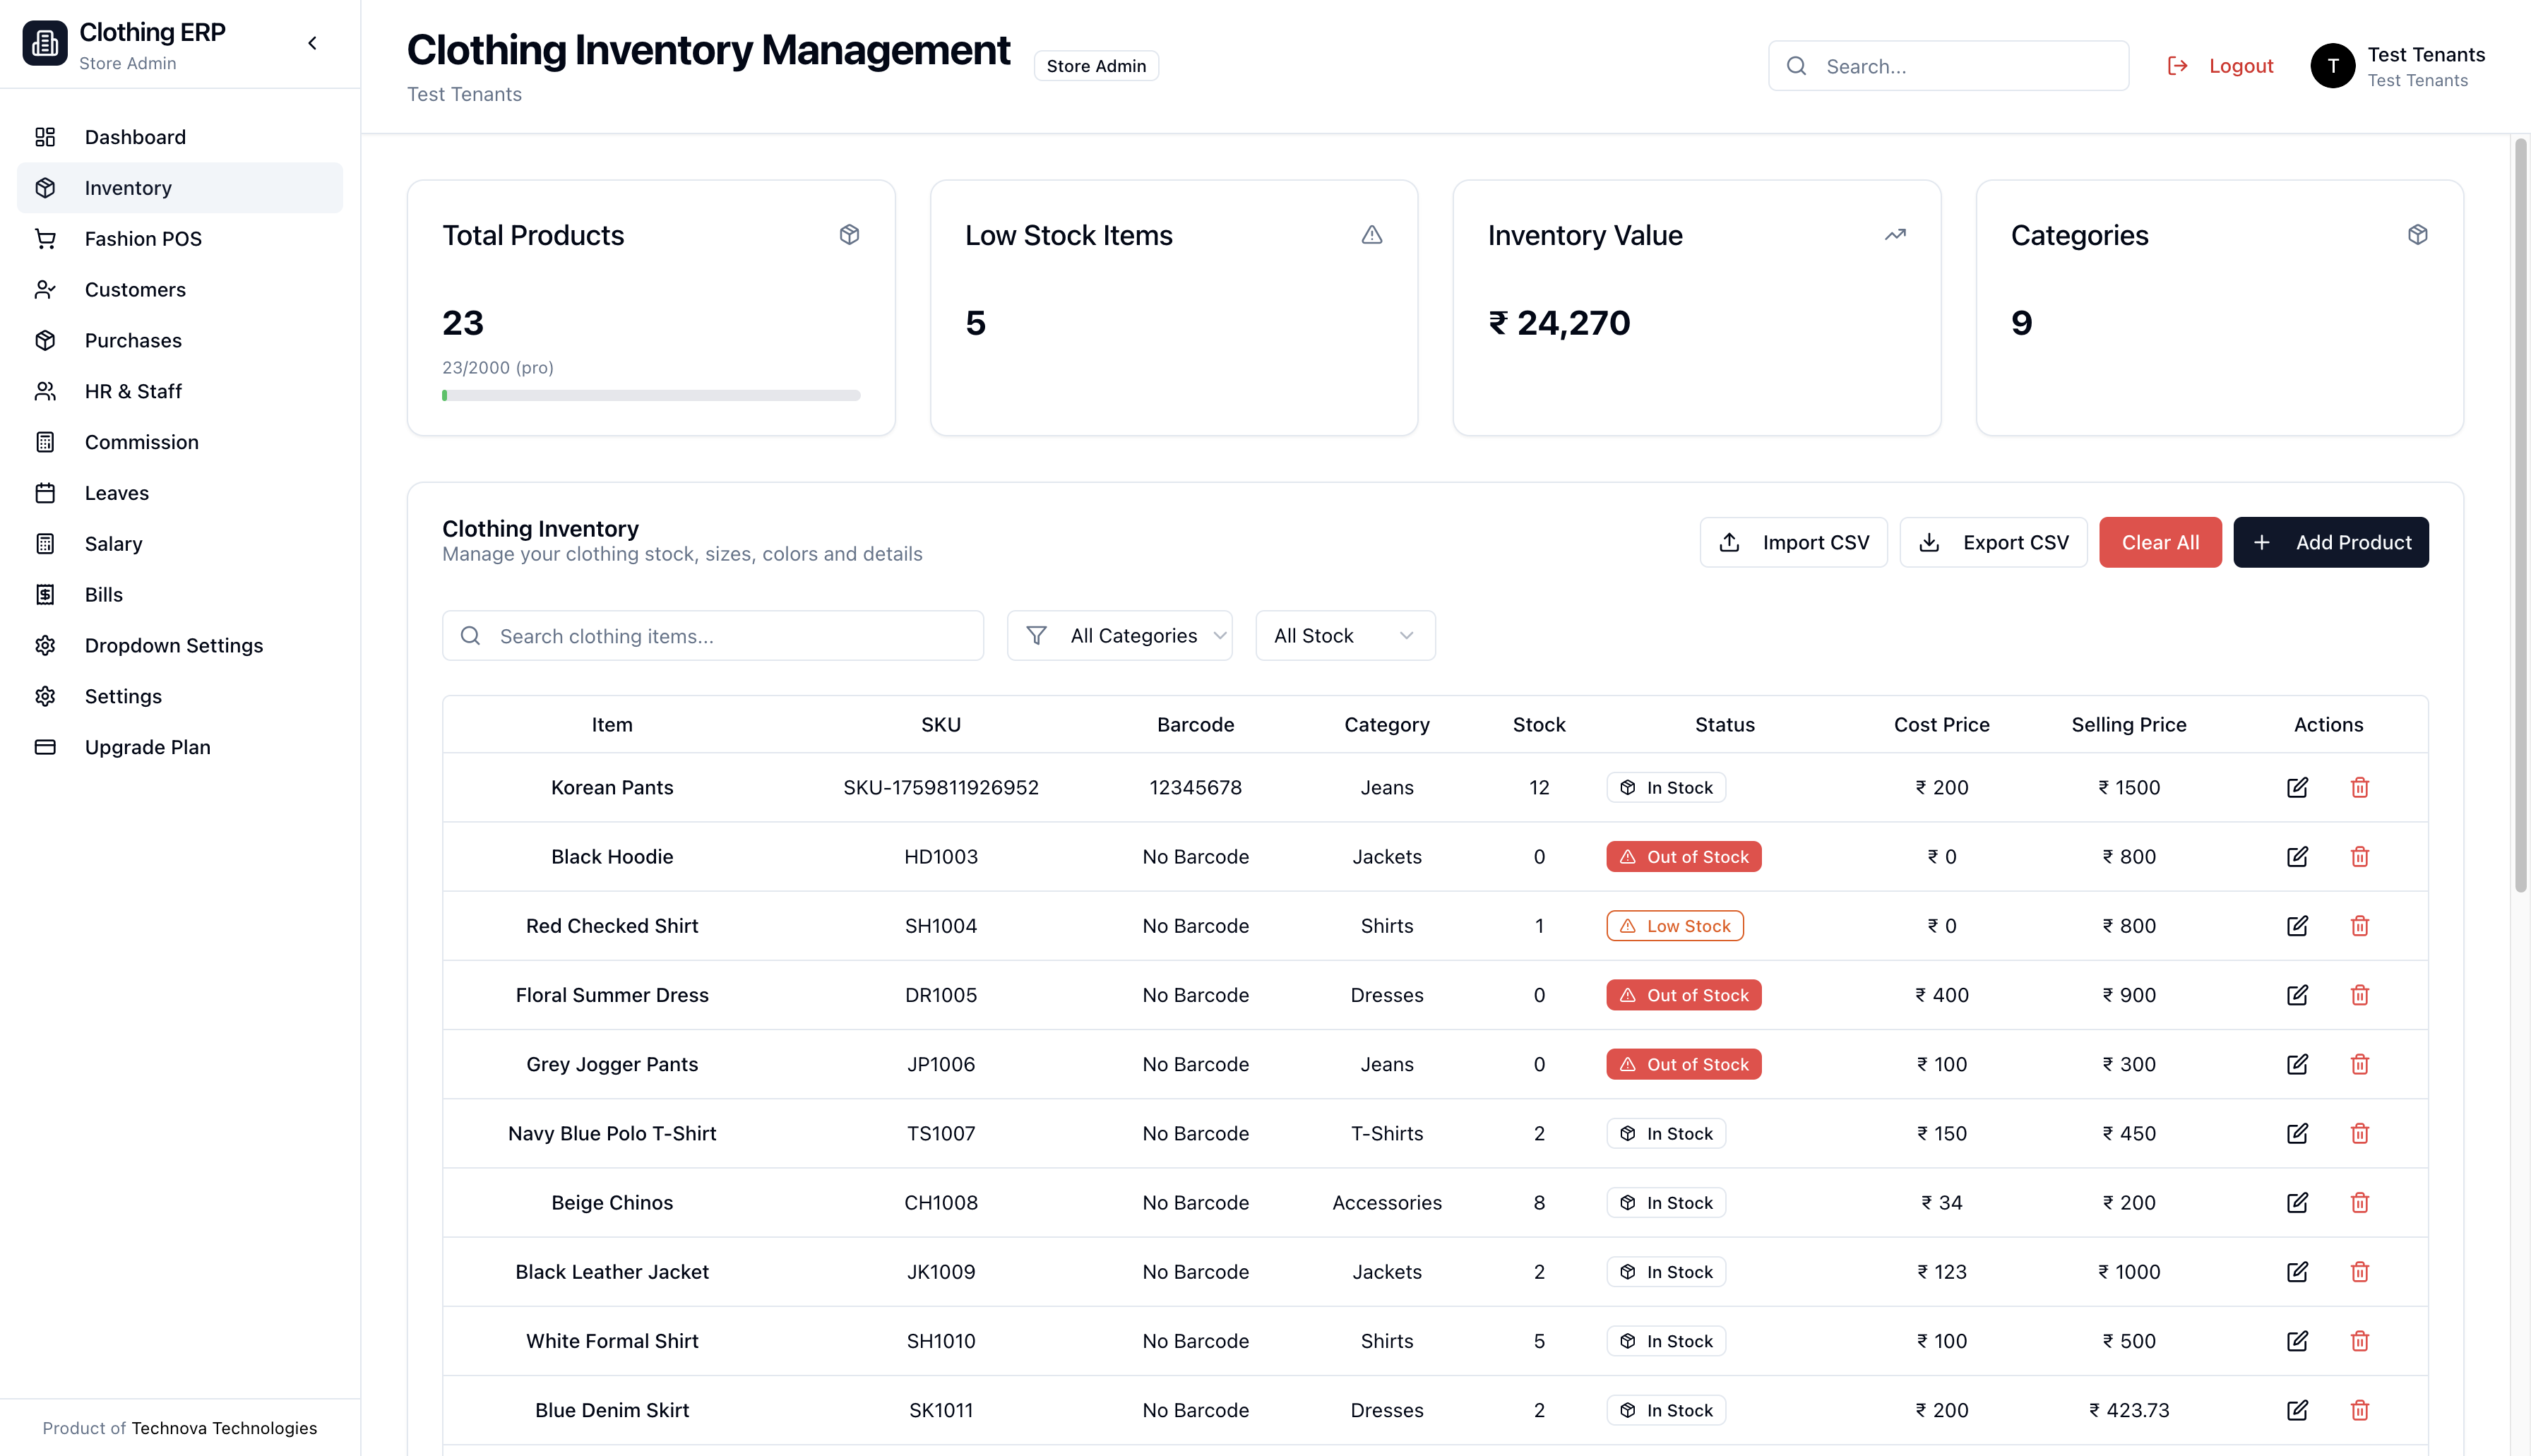Click edit icon for White Formal Shirt
The image size is (2531, 1456).
point(2297,1341)
